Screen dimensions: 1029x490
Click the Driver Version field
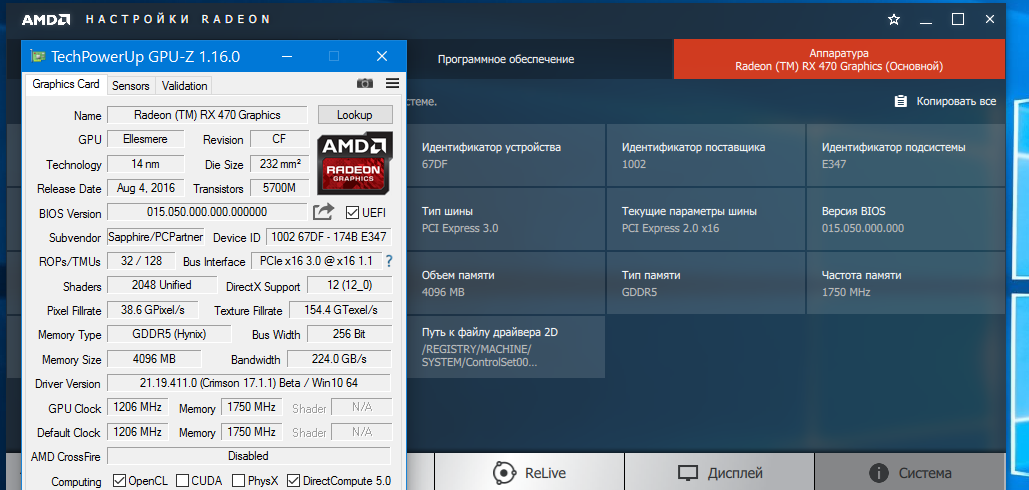tap(249, 382)
